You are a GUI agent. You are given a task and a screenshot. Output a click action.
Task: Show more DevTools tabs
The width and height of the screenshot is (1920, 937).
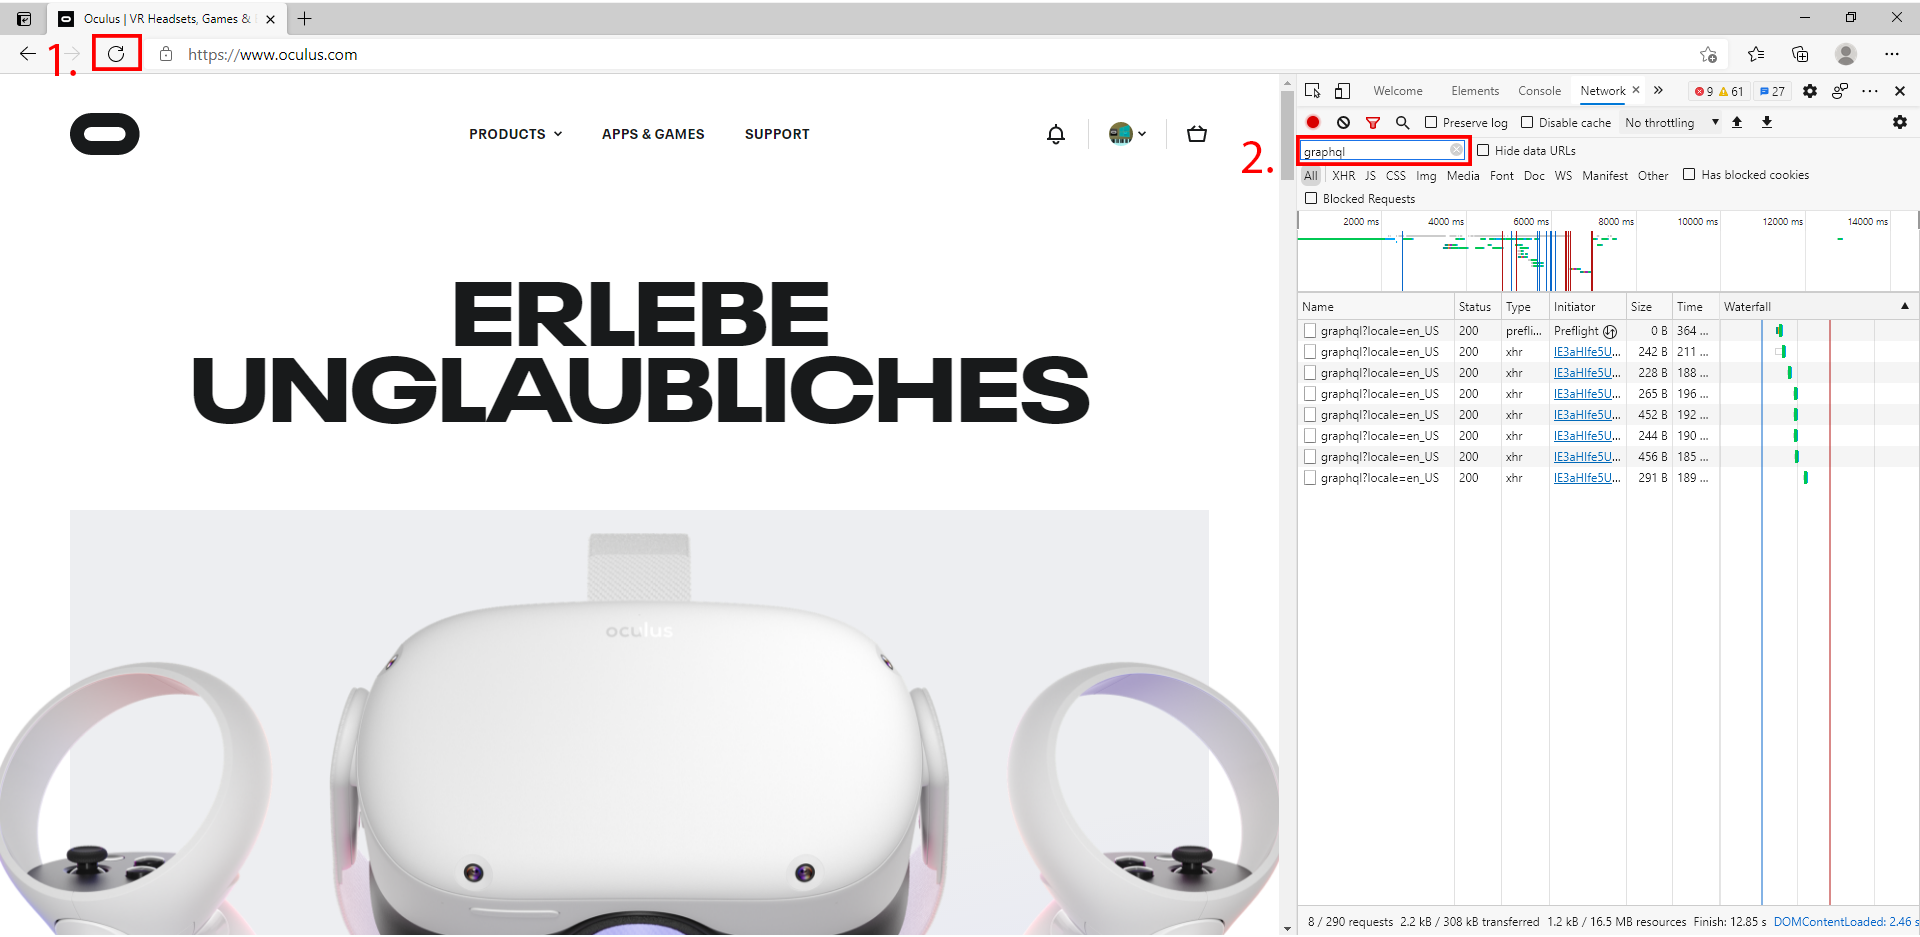tap(1658, 90)
